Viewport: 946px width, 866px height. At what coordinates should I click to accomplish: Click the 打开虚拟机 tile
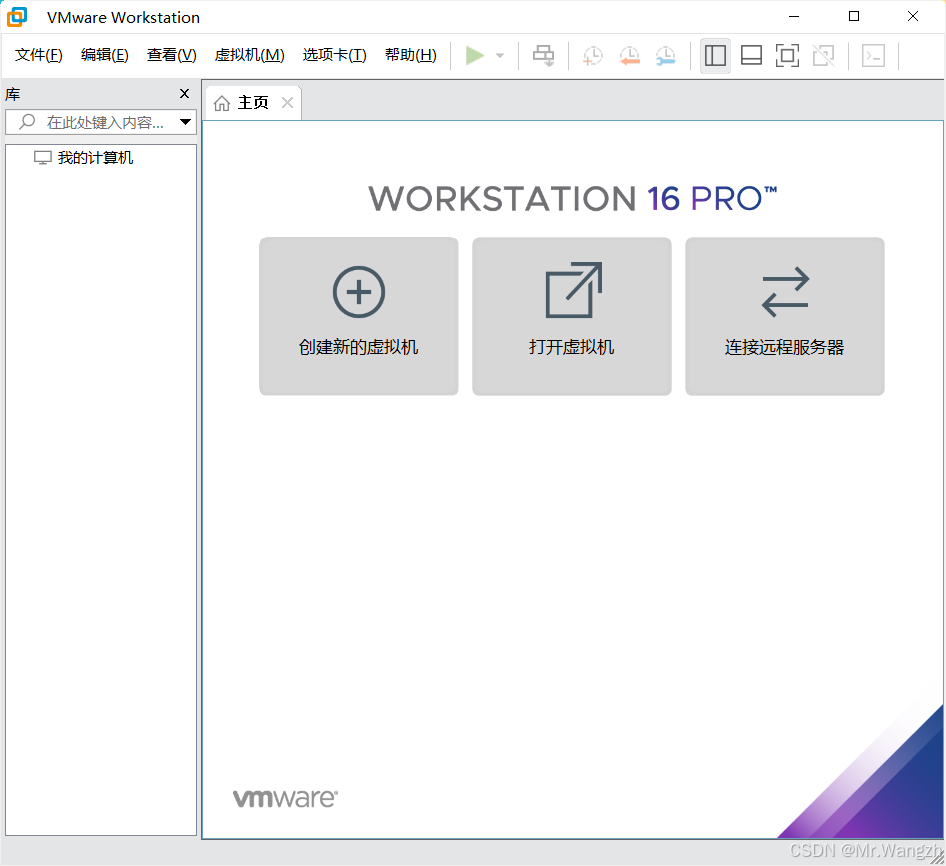(x=571, y=316)
